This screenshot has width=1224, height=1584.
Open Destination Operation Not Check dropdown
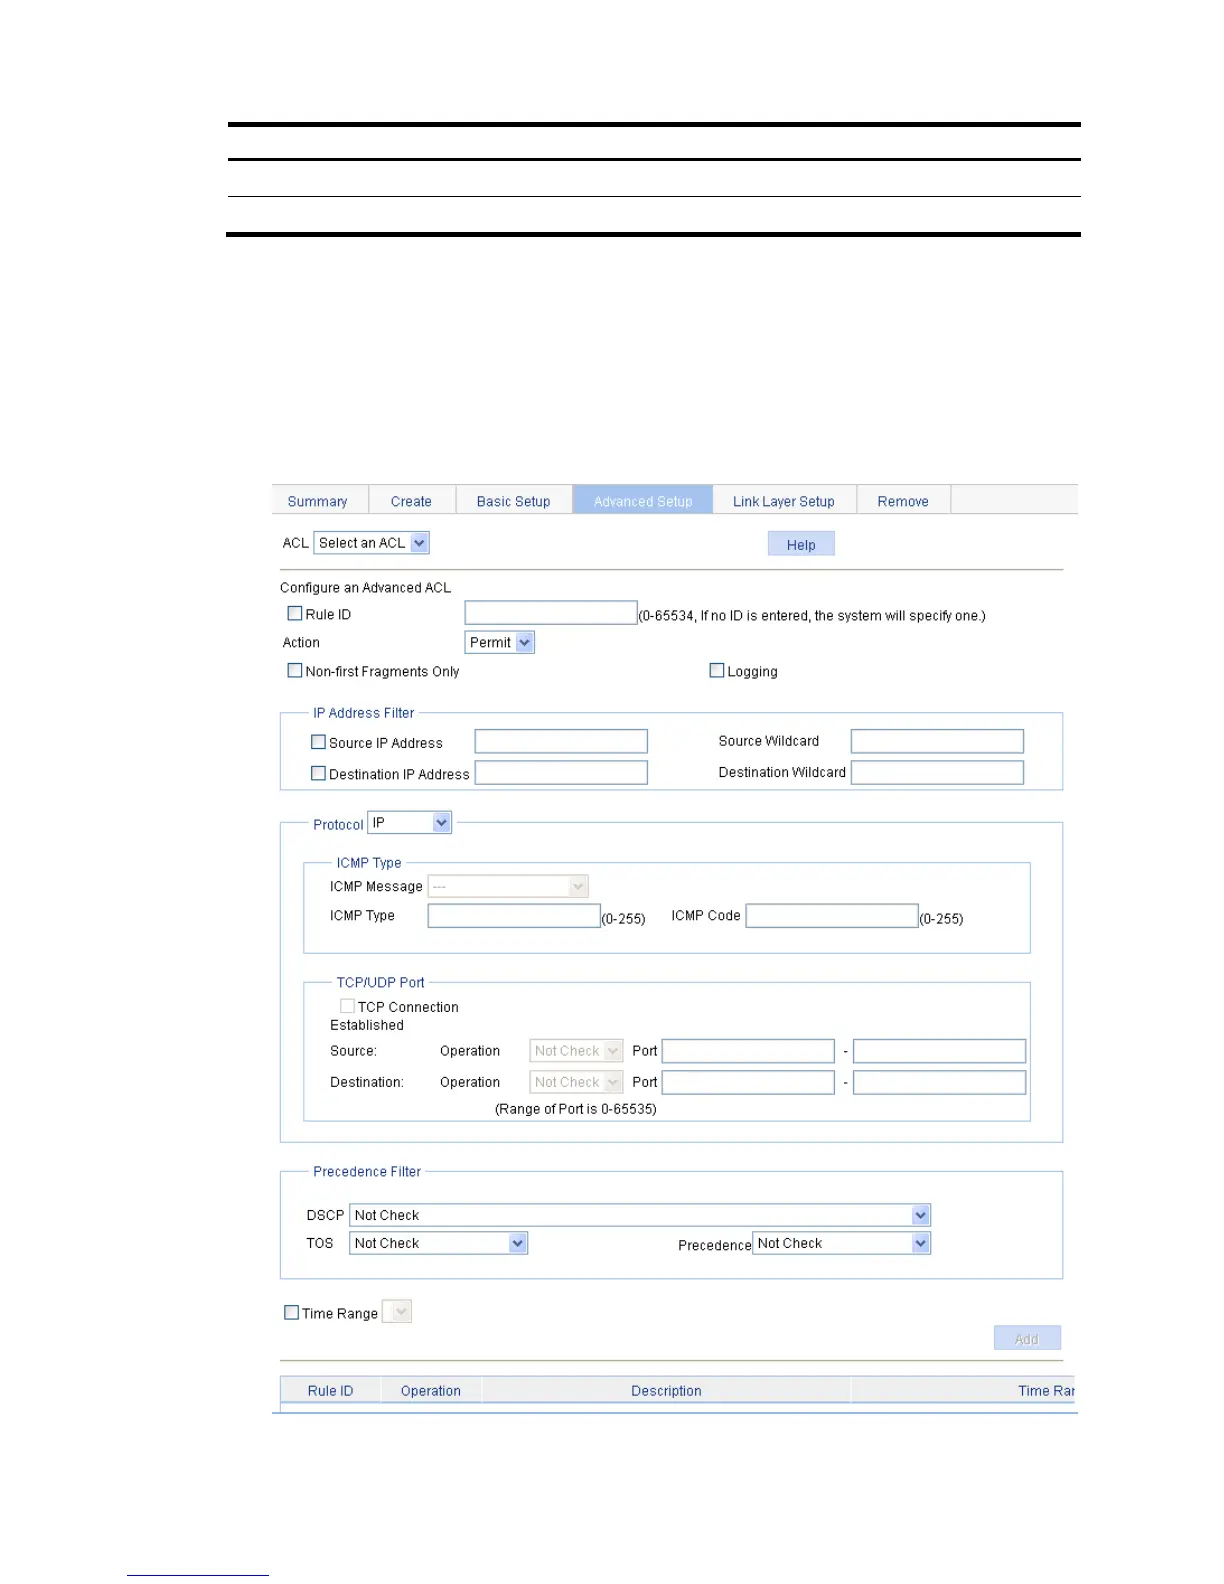click(576, 1082)
